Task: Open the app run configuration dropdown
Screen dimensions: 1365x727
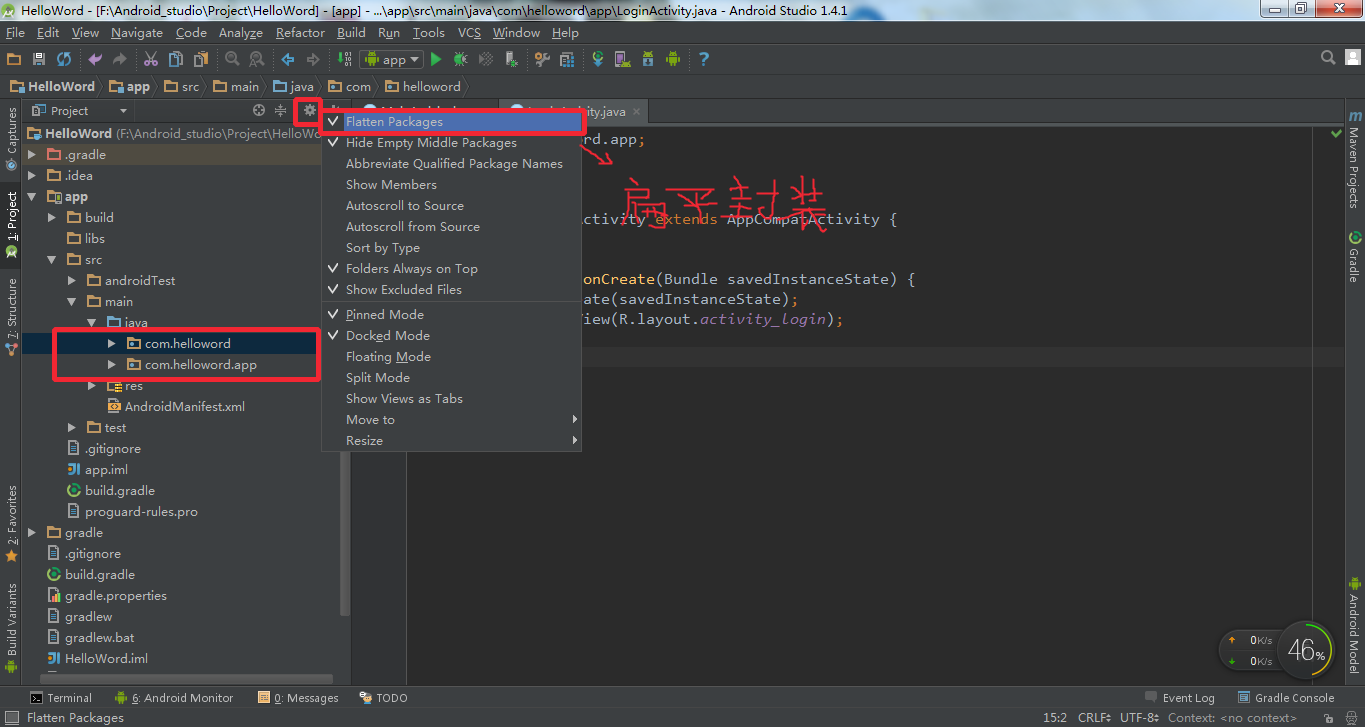Action: coord(392,60)
